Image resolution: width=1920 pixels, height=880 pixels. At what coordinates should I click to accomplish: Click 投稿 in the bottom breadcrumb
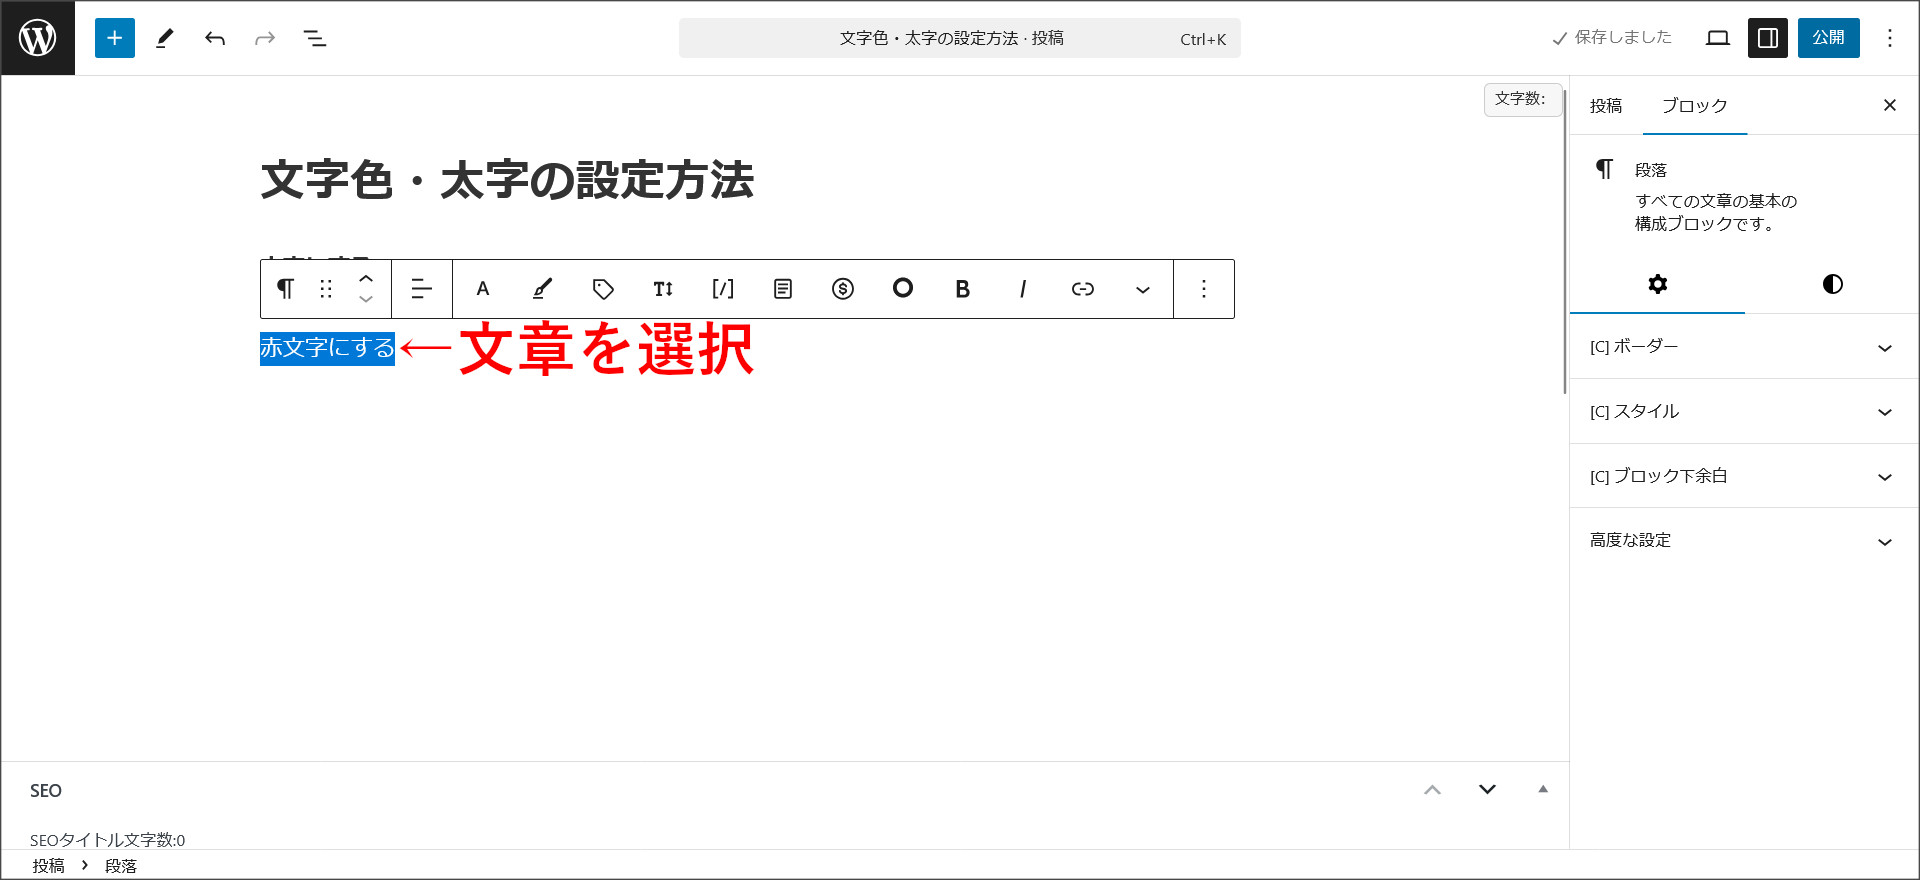tap(48, 866)
